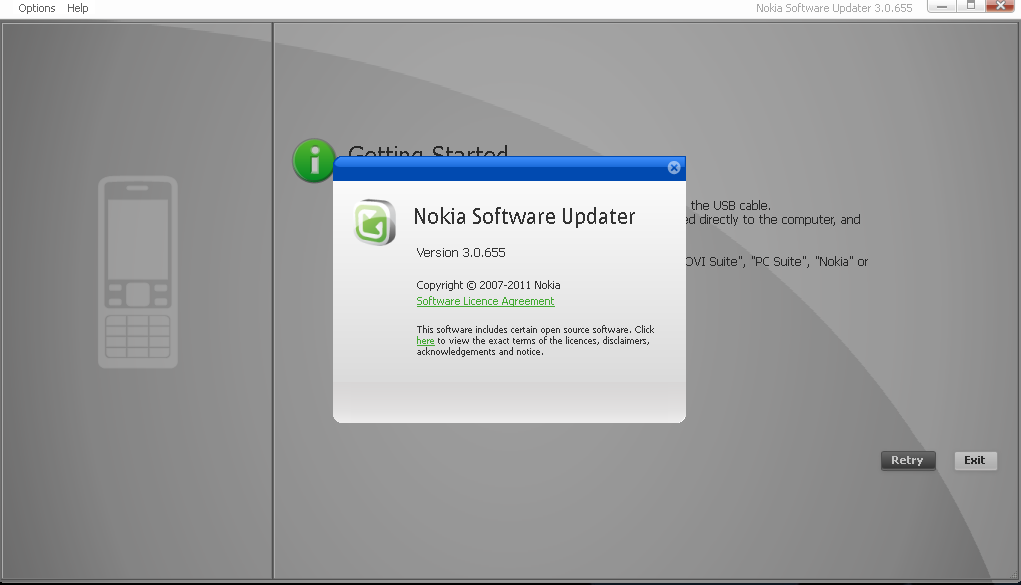Open the Help menu
The height and width of the screenshot is (585, 1021).
[77, 8]
